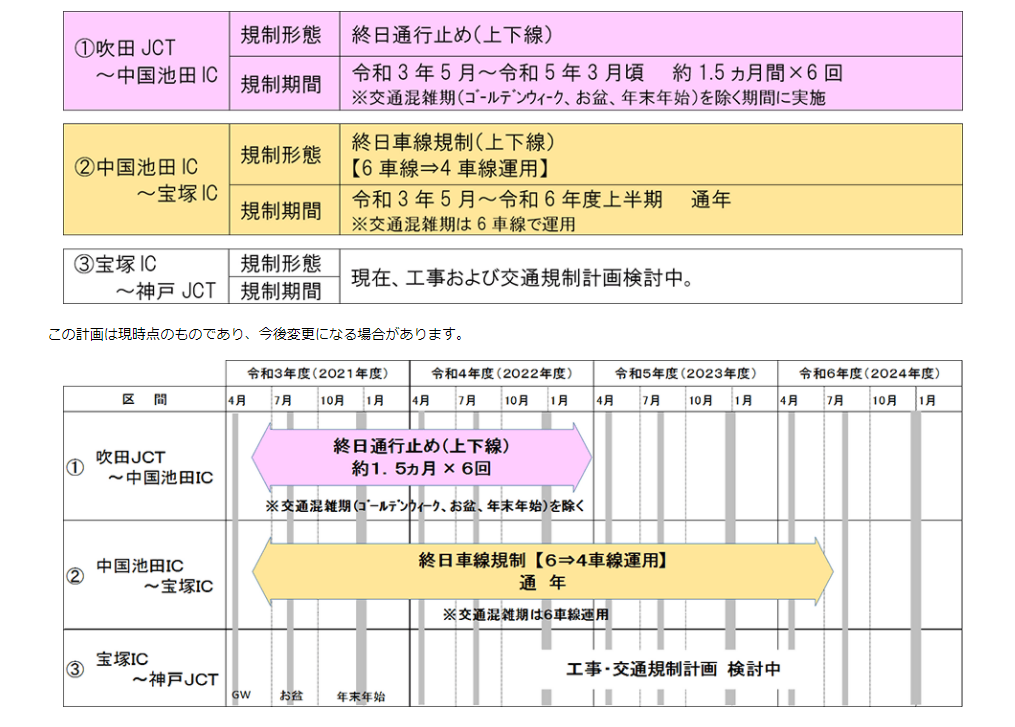The image size is (1015, 727).
Task: Click the circled ③ number in the chart row
Action: coord(75,669)
